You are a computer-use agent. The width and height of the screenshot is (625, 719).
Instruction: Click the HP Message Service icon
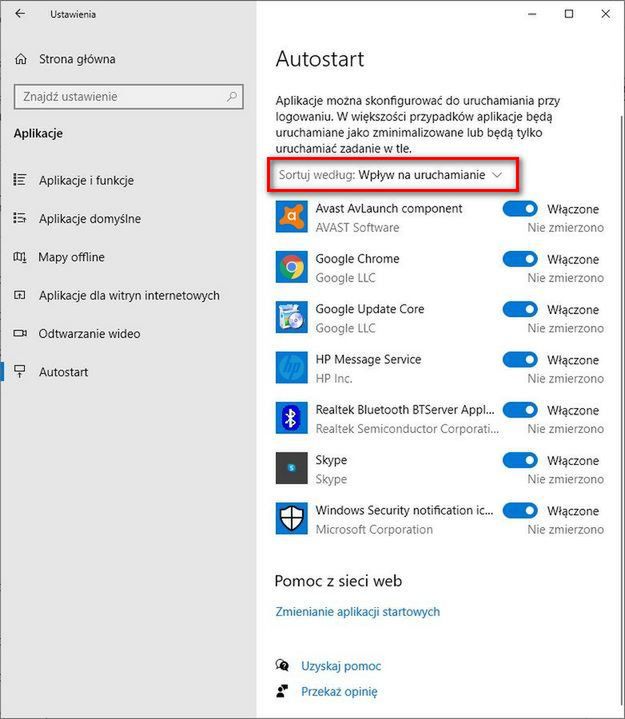tap(291, 367)
